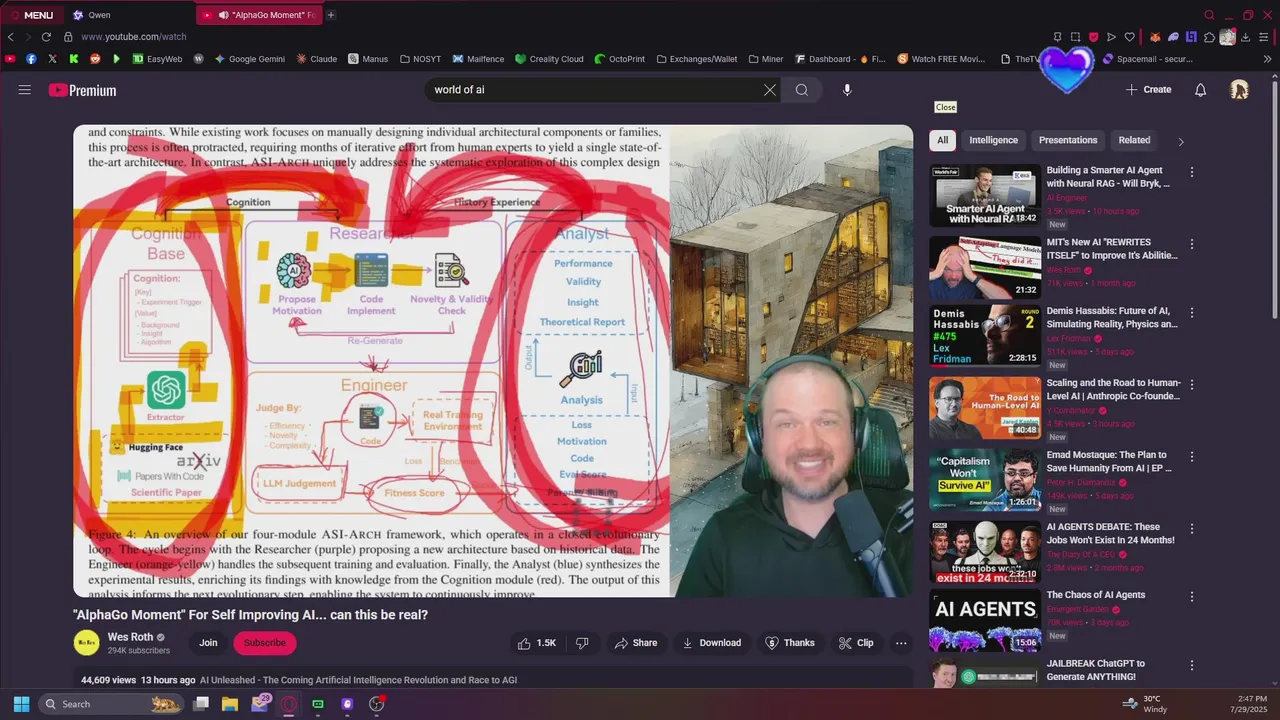
Task: Open YouTube notifications bell
Action: point(1200,90)
